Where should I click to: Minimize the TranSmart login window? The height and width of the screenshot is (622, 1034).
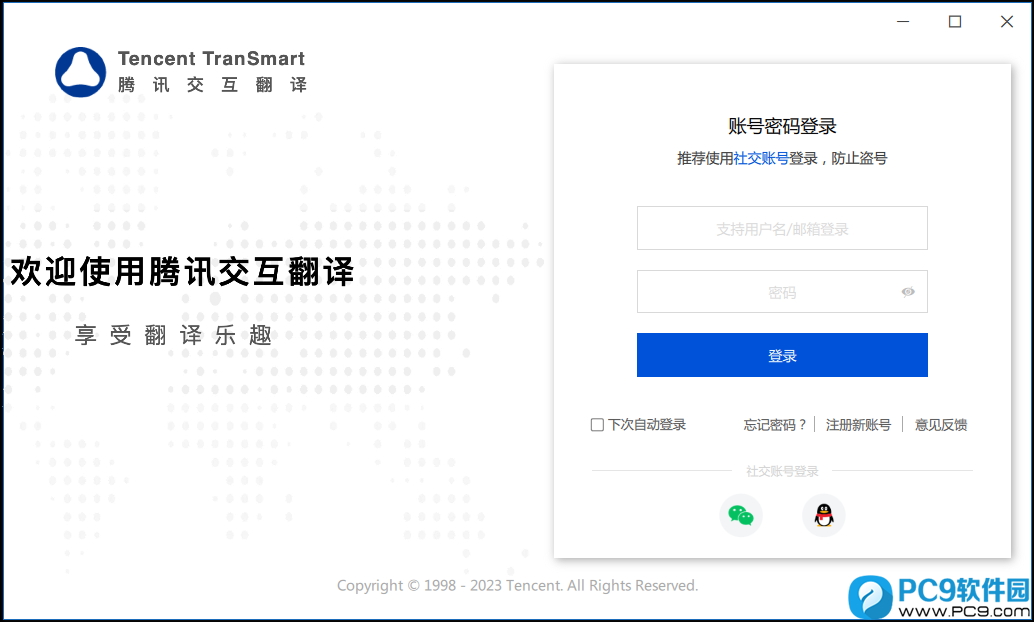903,22
